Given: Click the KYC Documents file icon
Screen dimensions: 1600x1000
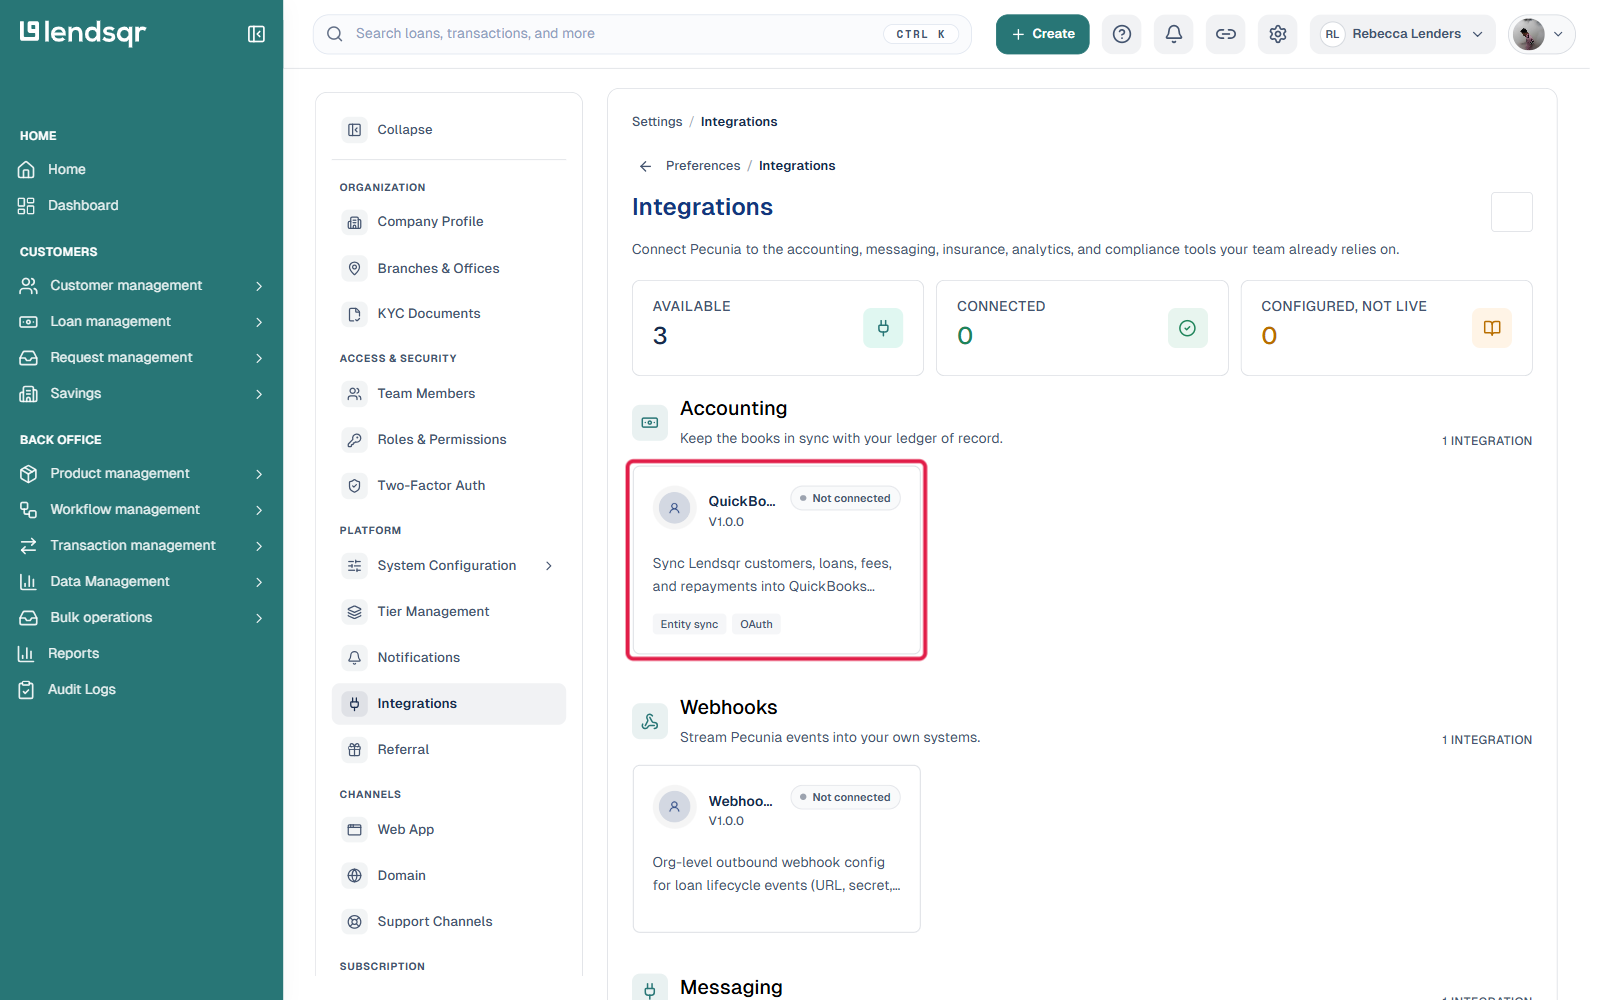Looking at the screenshot, I should [355, 314].
